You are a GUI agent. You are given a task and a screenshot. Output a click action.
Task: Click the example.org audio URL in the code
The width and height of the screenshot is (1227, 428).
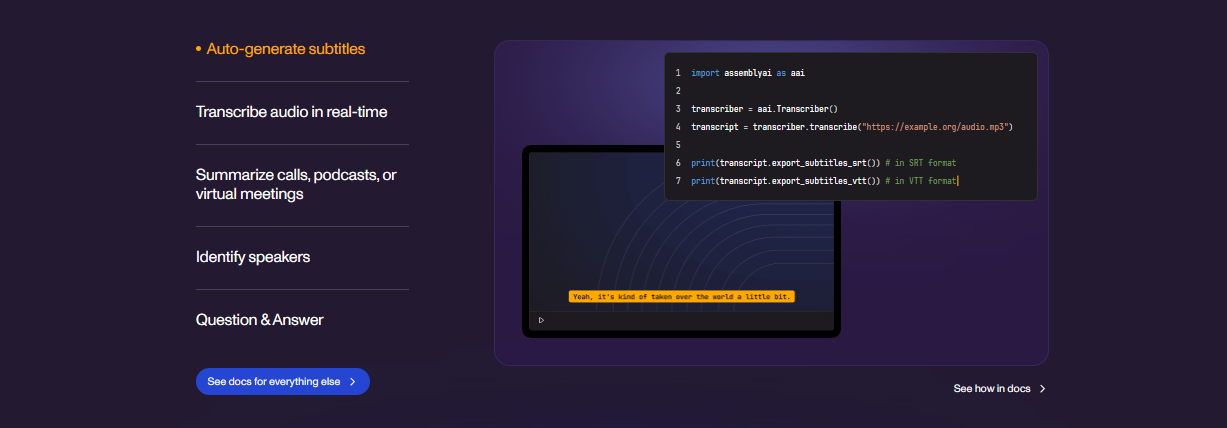937,127
